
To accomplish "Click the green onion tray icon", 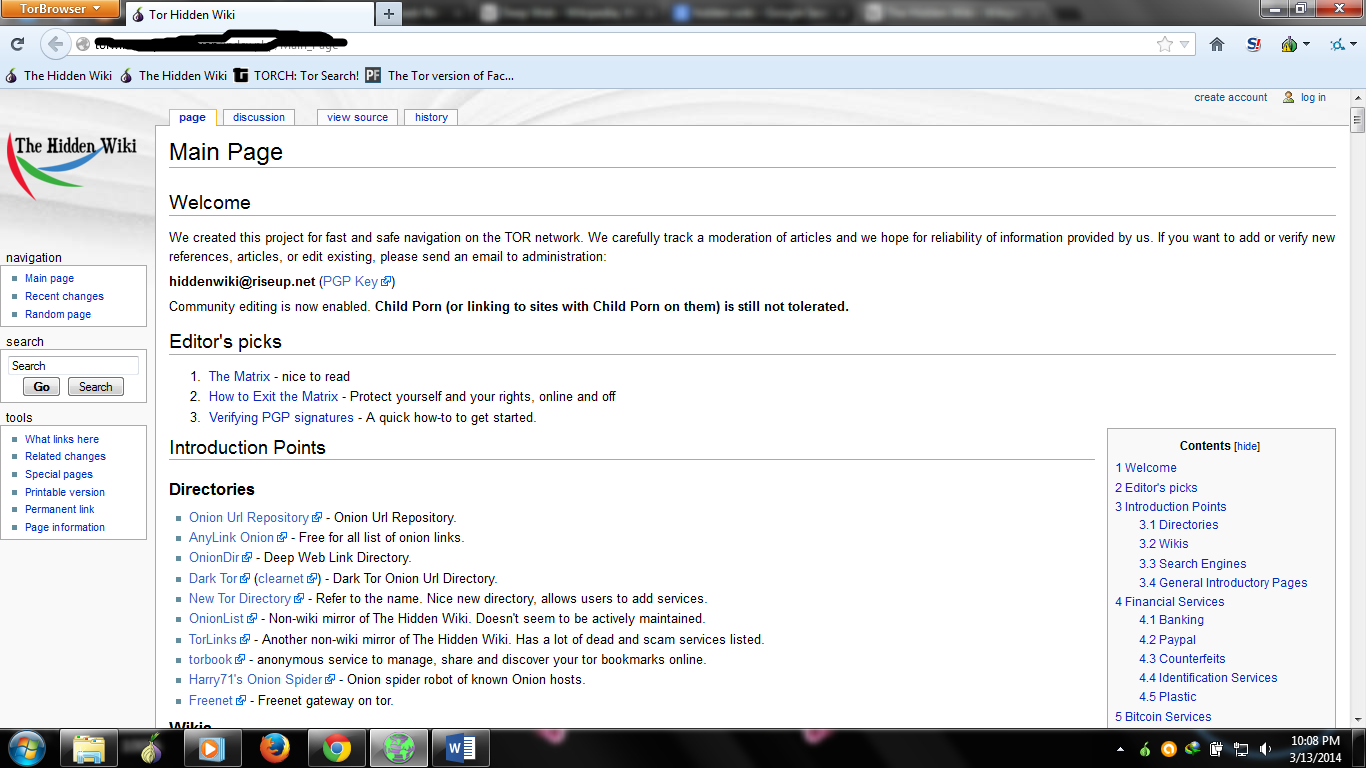I will (x=1145, y=749).
